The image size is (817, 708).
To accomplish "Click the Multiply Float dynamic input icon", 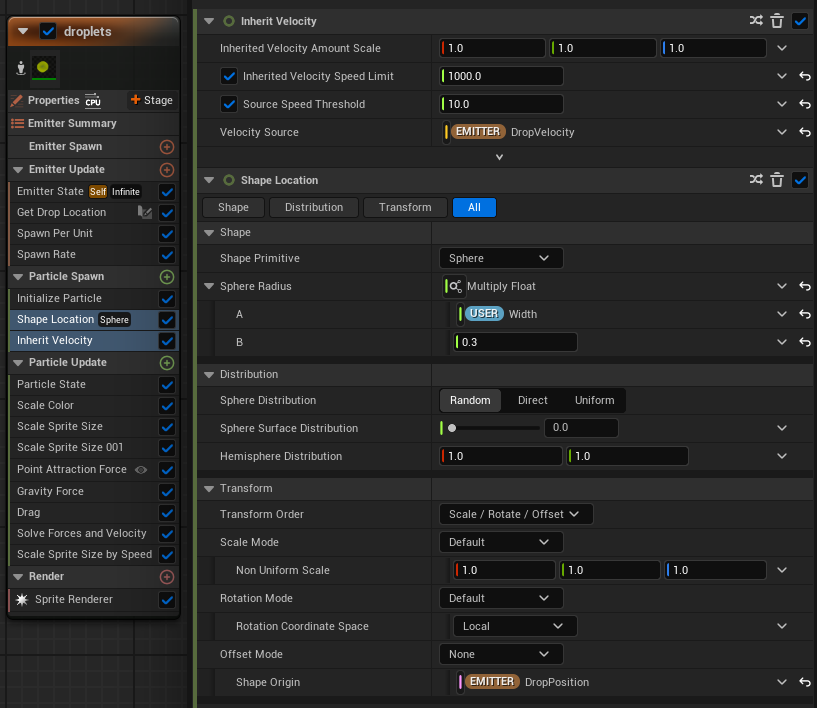I will click(x=454, y=286).
